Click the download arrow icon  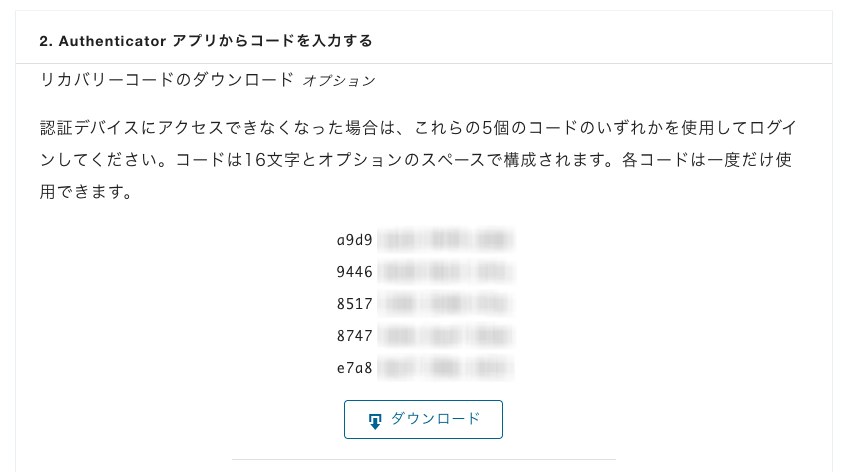click(x=375, y=420)
